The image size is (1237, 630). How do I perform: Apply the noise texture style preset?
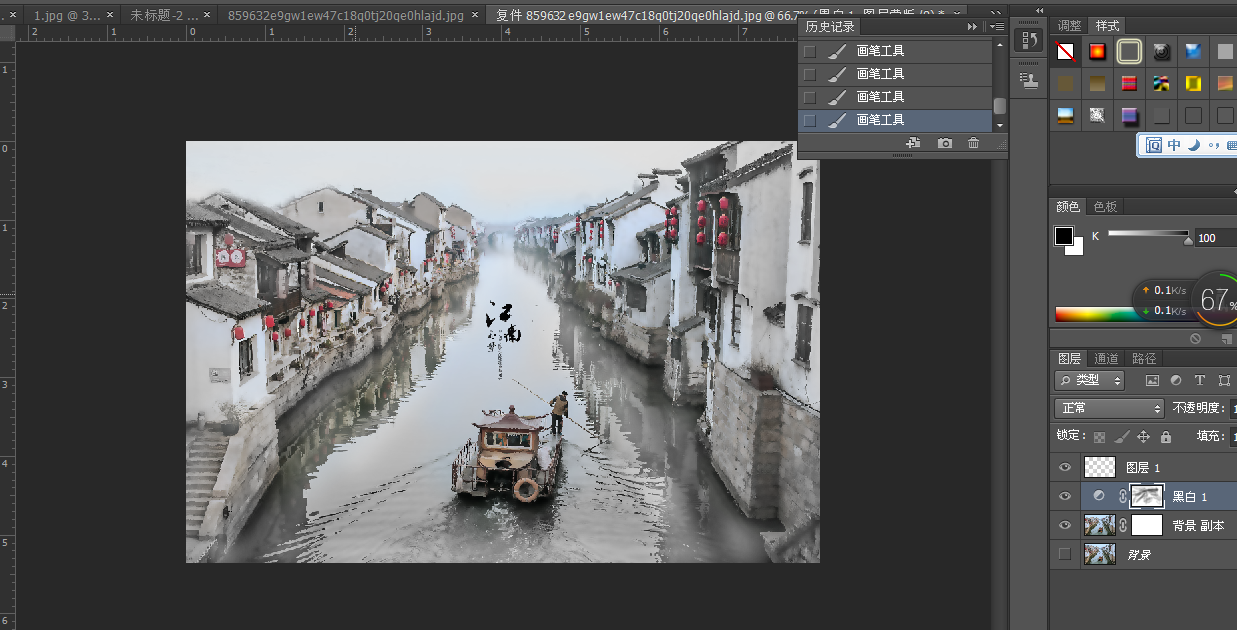(x=1098, y=116)
